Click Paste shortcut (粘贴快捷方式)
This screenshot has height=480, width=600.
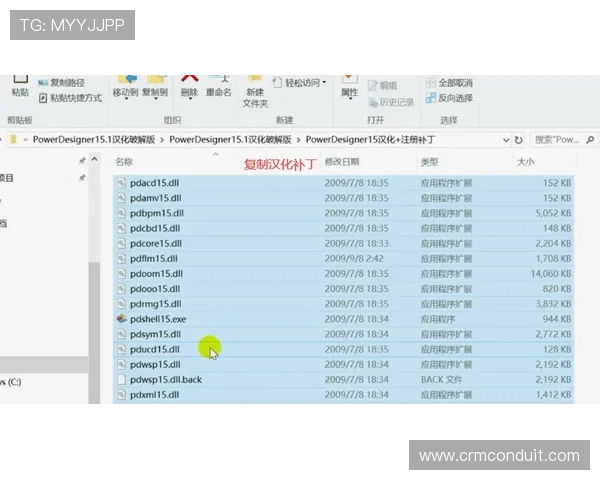point(70,98)
